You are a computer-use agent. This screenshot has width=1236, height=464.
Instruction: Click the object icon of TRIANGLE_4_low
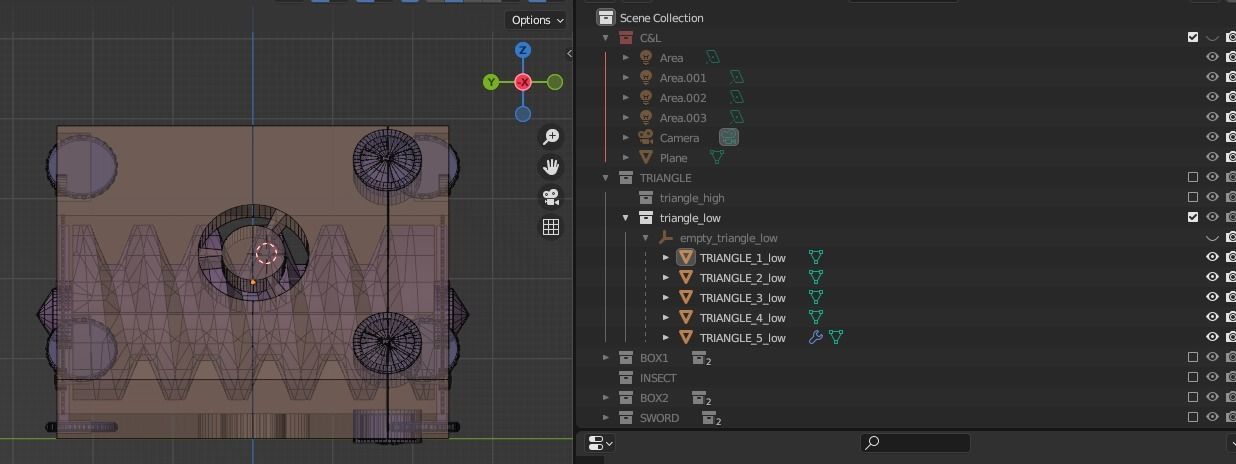point(686,317)
